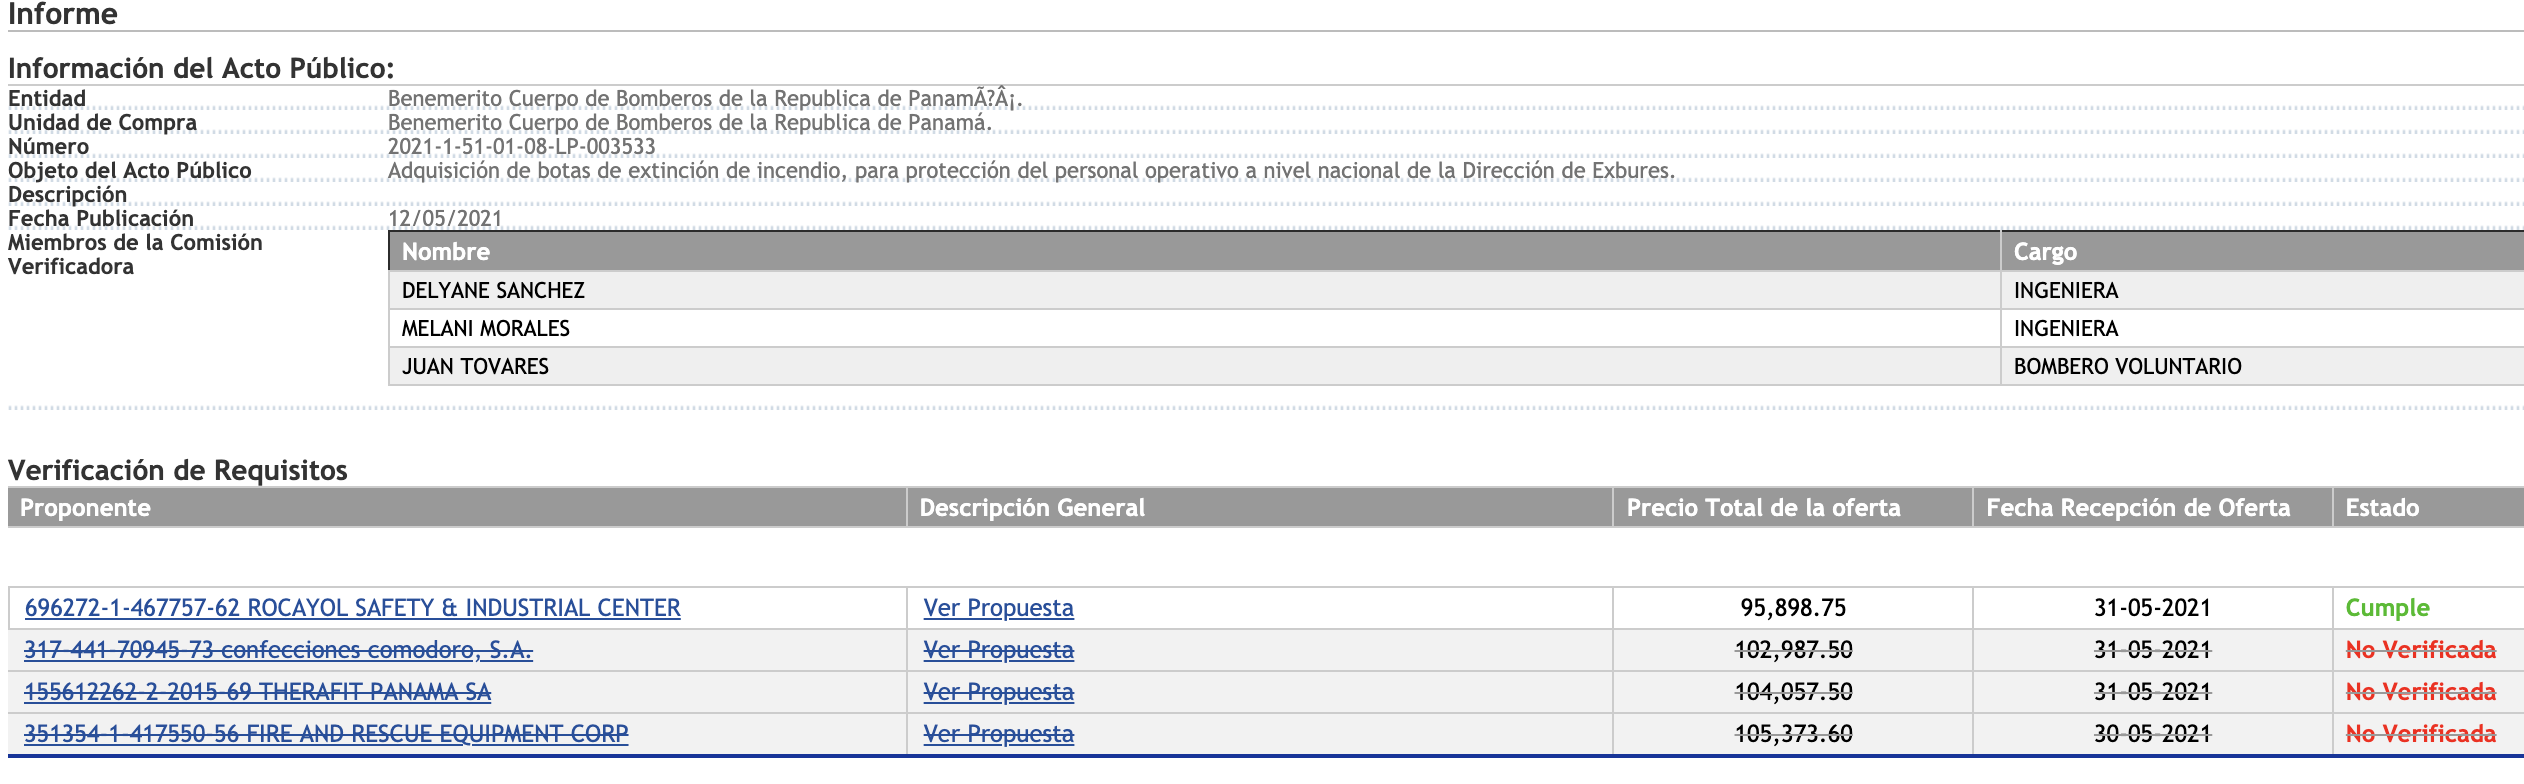Select the DELYANE SANCHEZ commission member row
The width and height of the screenshot is (2524, 784).
(1456, 290)
